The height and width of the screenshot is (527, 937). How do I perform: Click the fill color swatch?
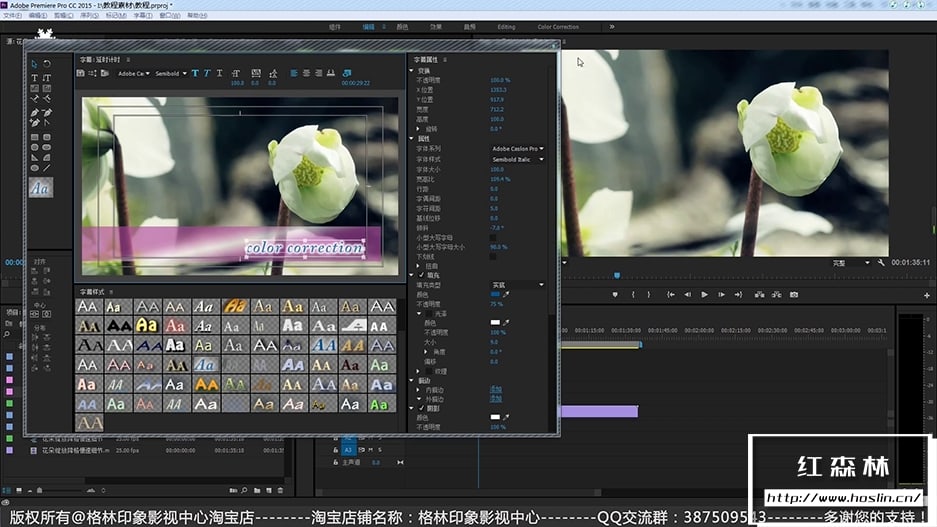tap(495, 295)
